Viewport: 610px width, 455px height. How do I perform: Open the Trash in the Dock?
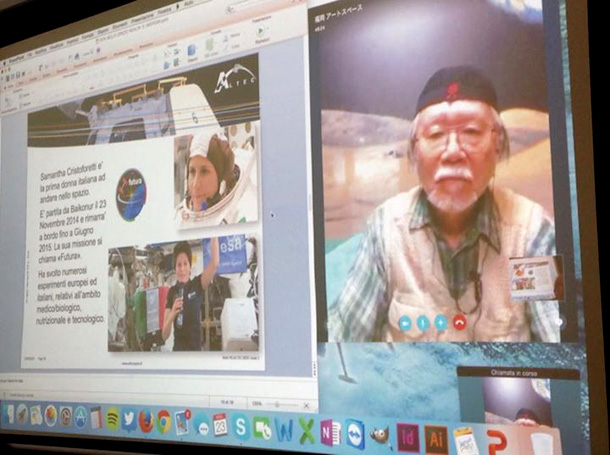coord(542,444)
